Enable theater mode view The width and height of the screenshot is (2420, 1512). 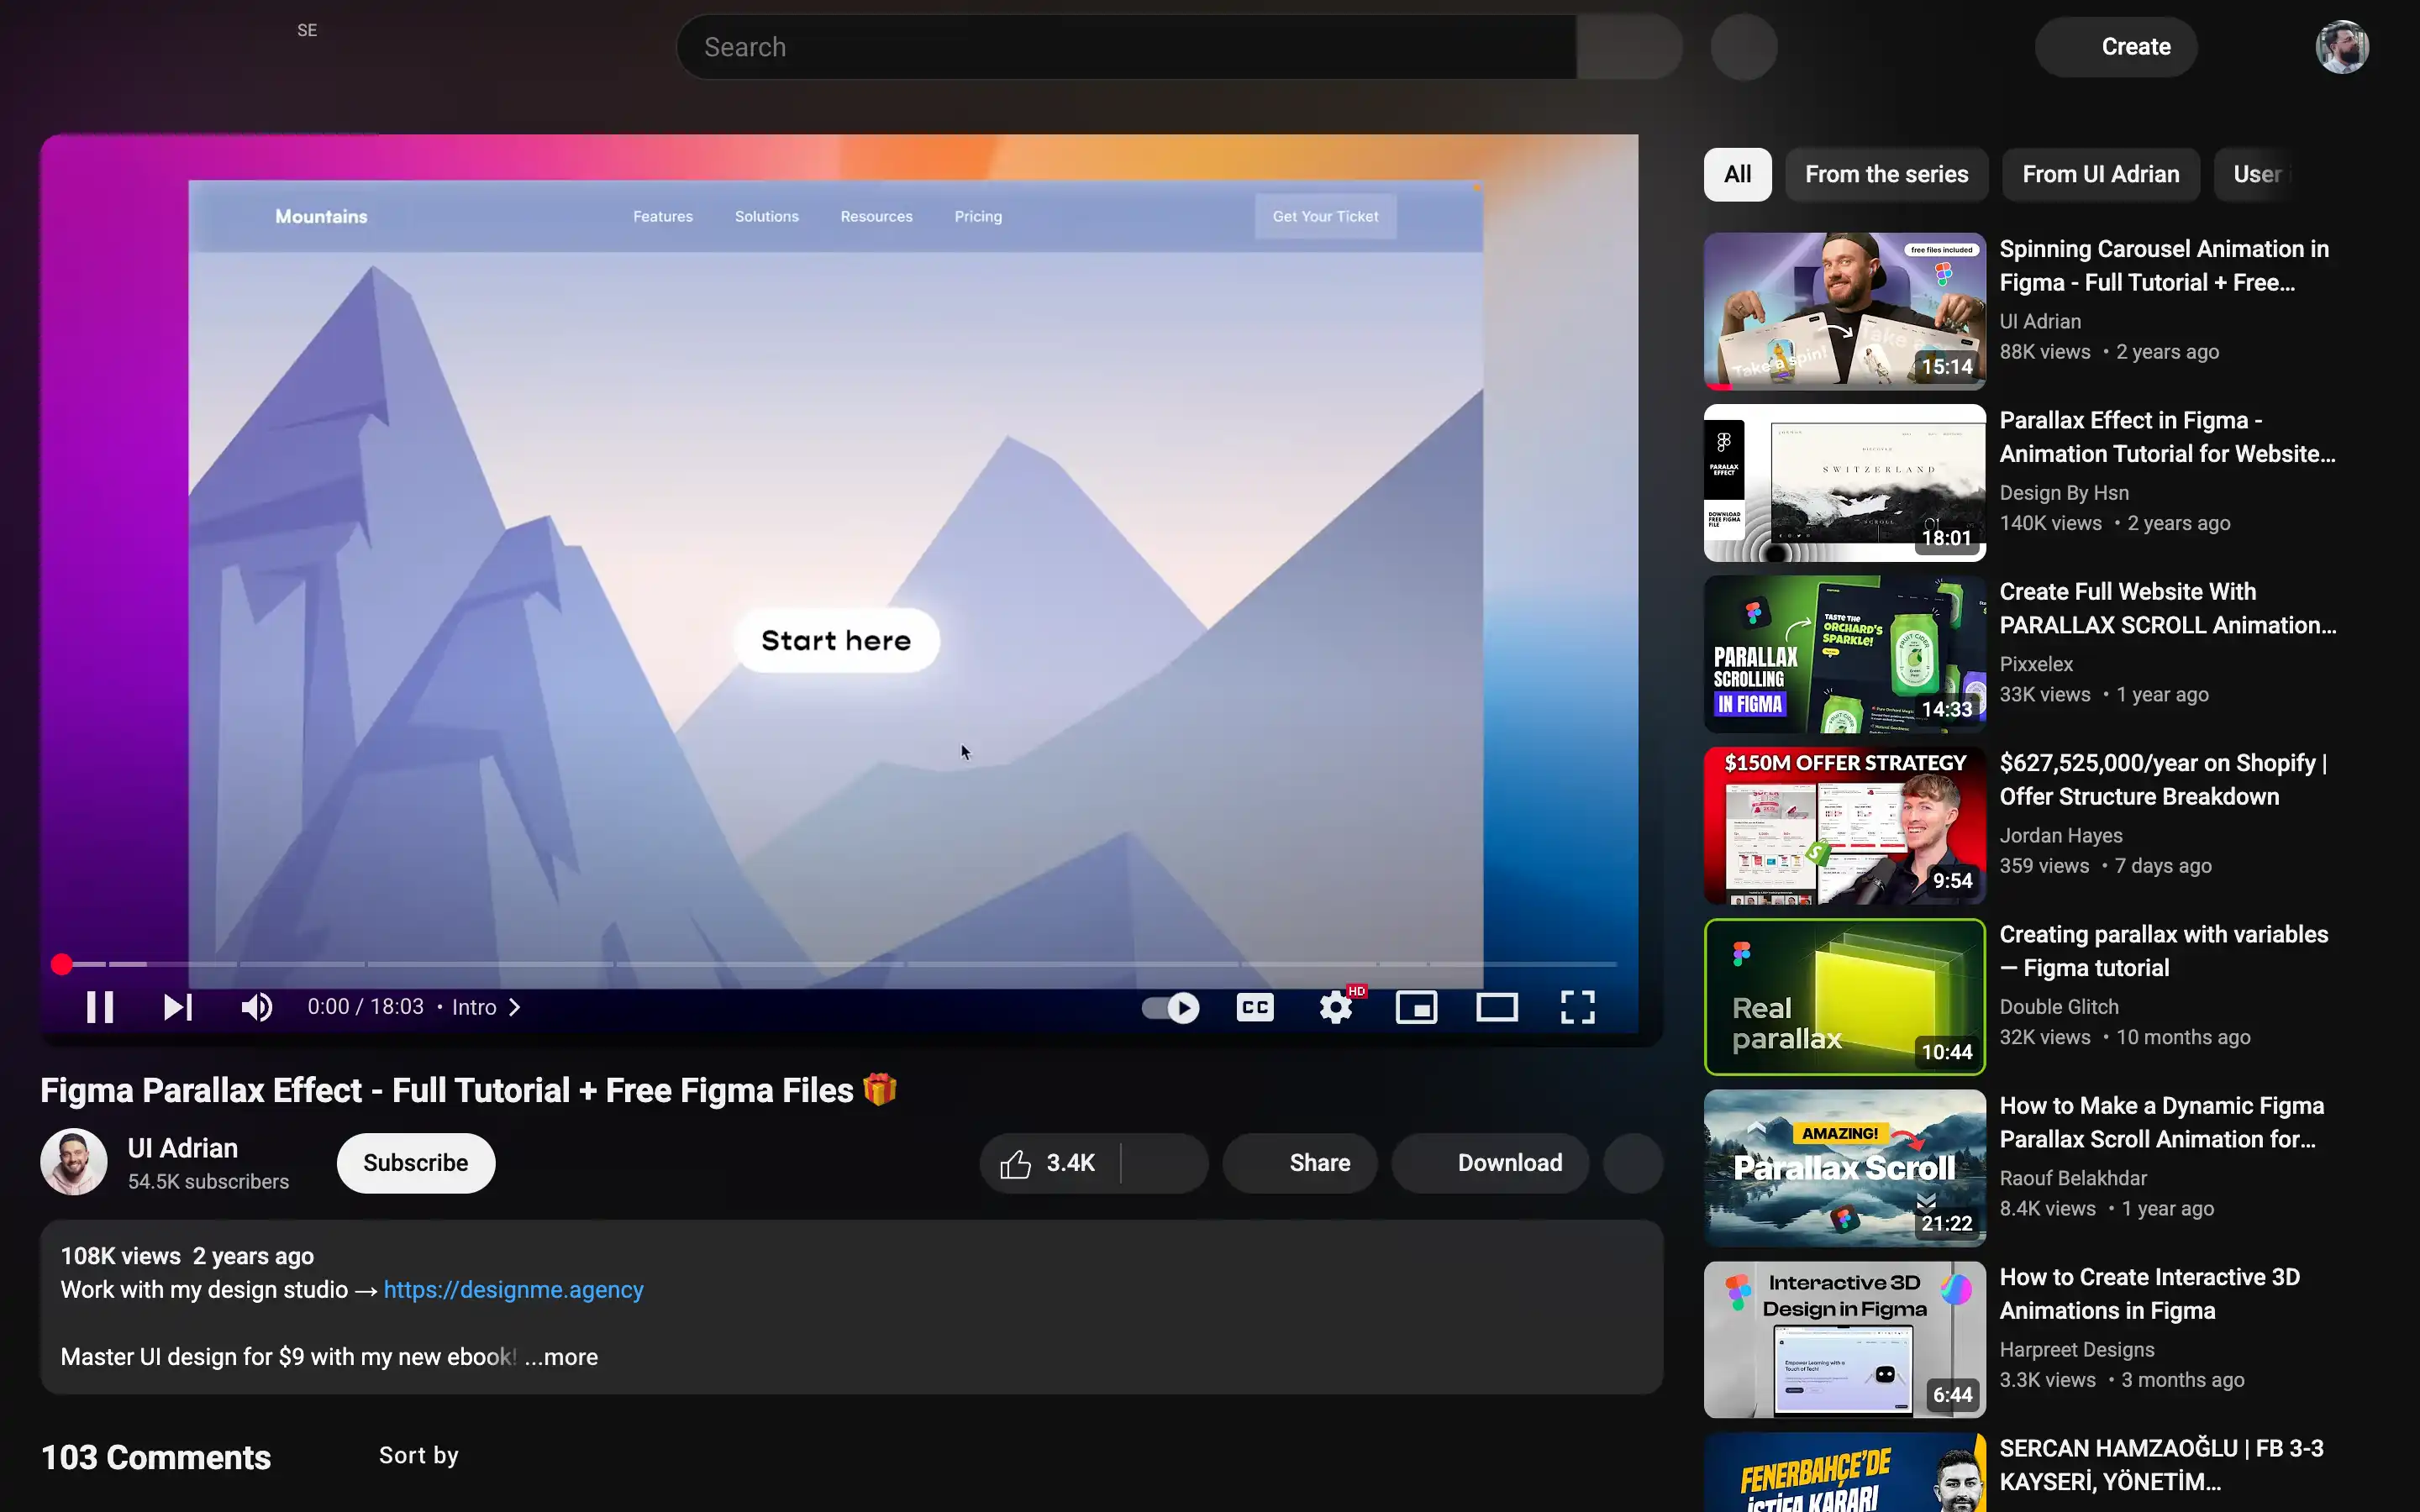pyautogui.click(x=1497, y=1007)
